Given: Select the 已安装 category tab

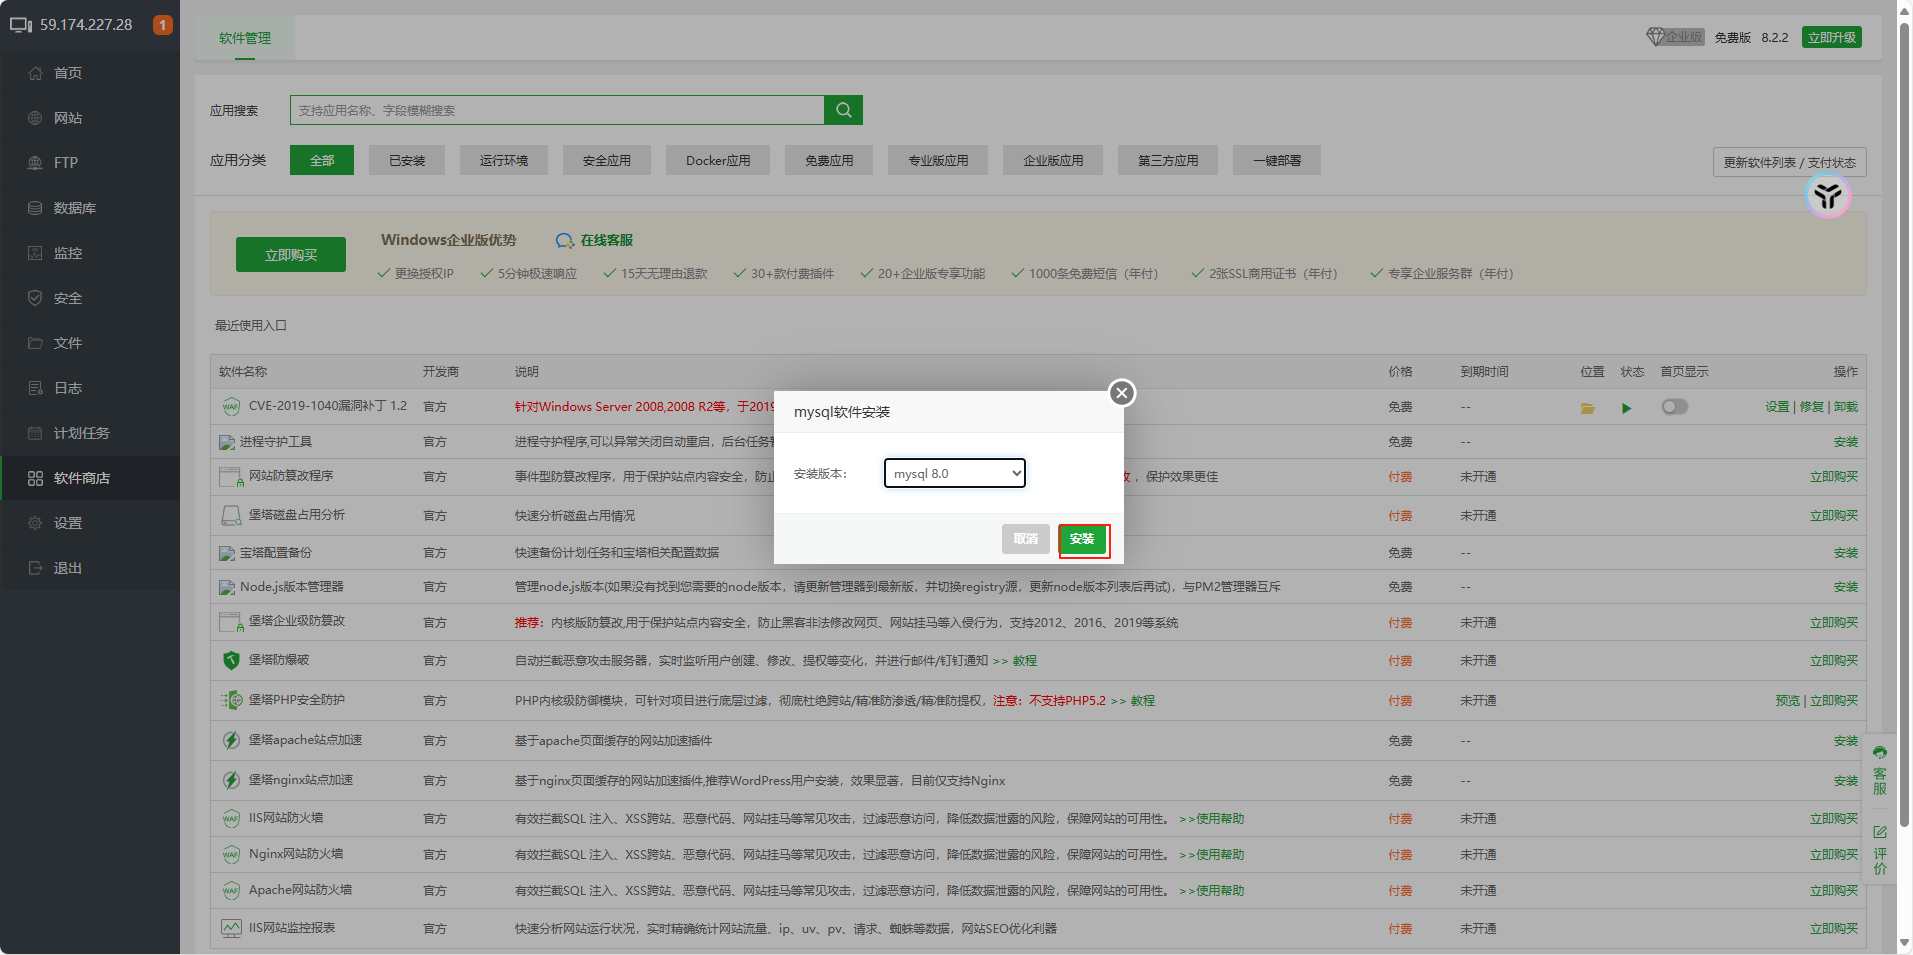Looking at the screenshot, I should tap(407, 160).
